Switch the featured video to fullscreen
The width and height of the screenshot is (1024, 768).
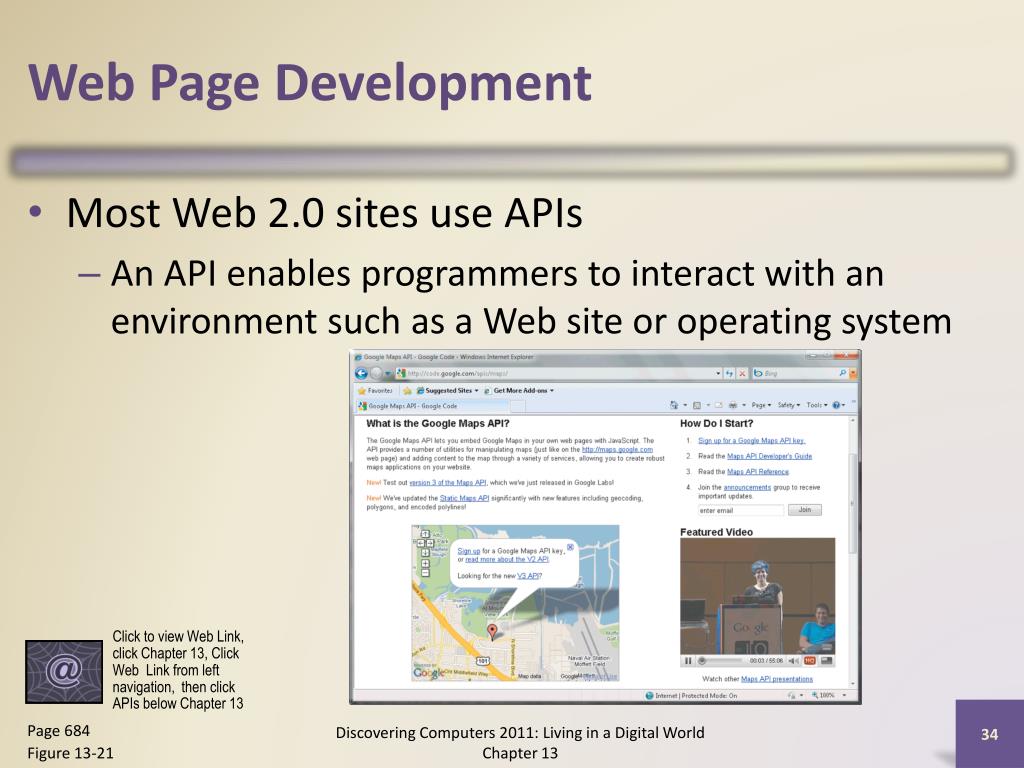coord(827,661)
